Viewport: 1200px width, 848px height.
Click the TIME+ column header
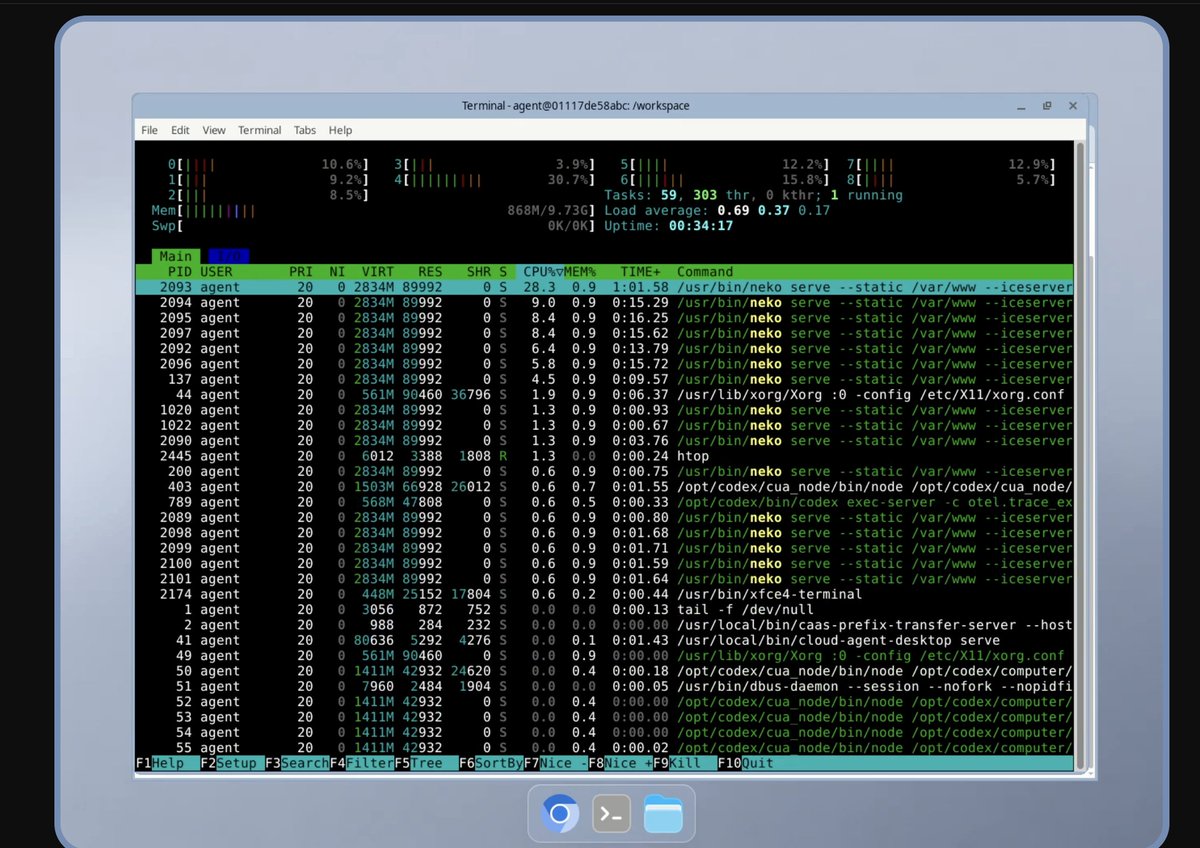click(x=641, y=272)
